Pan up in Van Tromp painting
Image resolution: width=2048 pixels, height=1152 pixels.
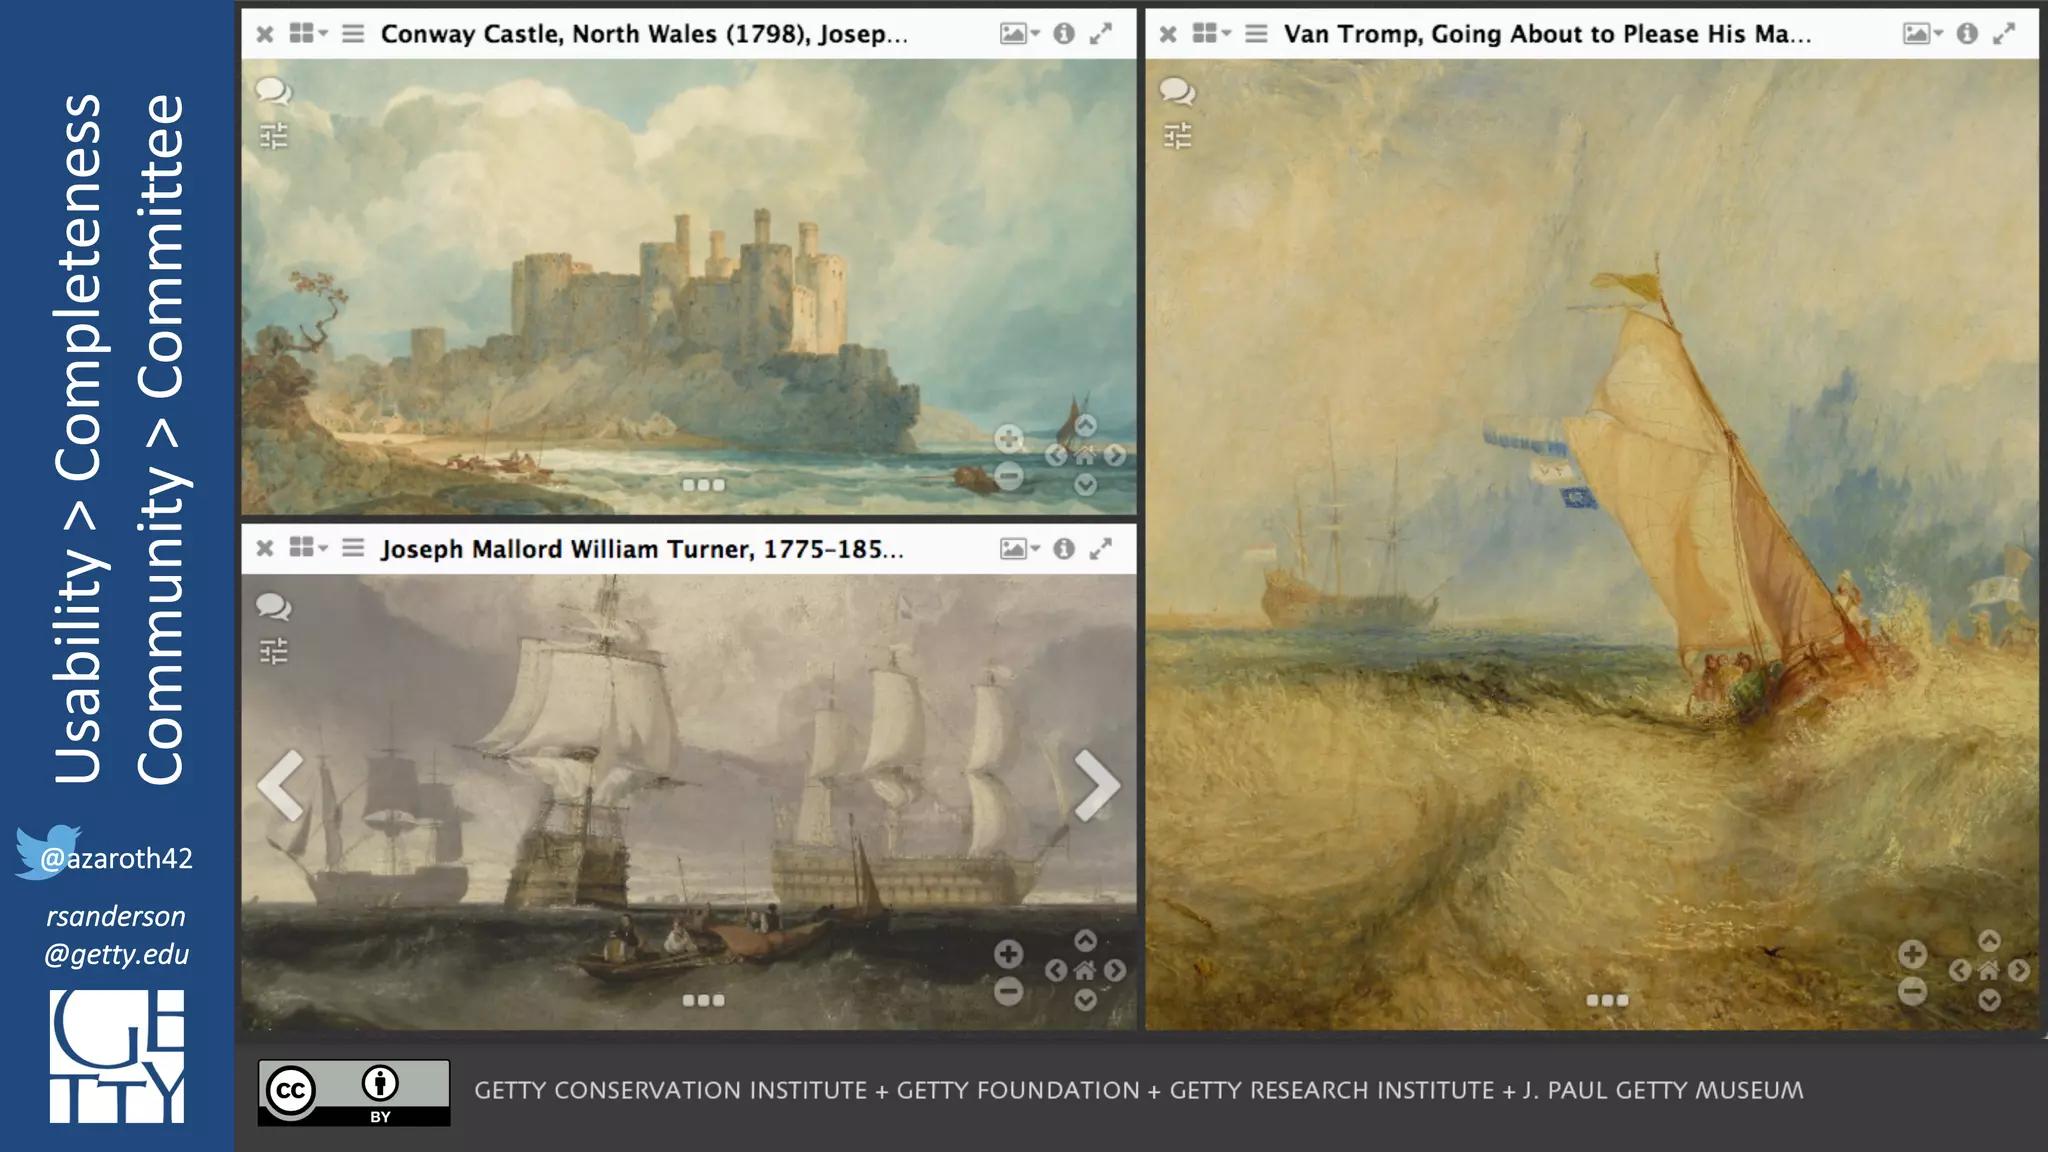[1990, 941]
